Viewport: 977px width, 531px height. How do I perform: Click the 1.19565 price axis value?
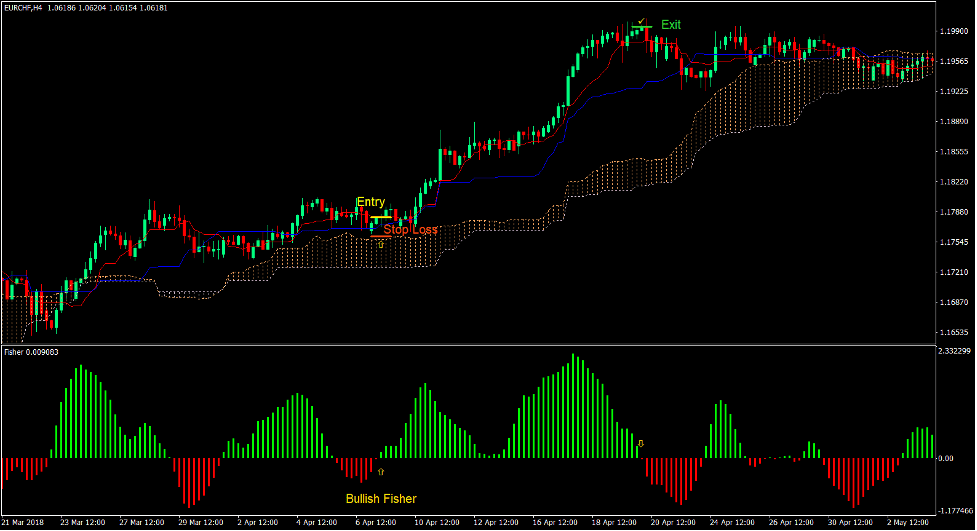tap(953, 61)
